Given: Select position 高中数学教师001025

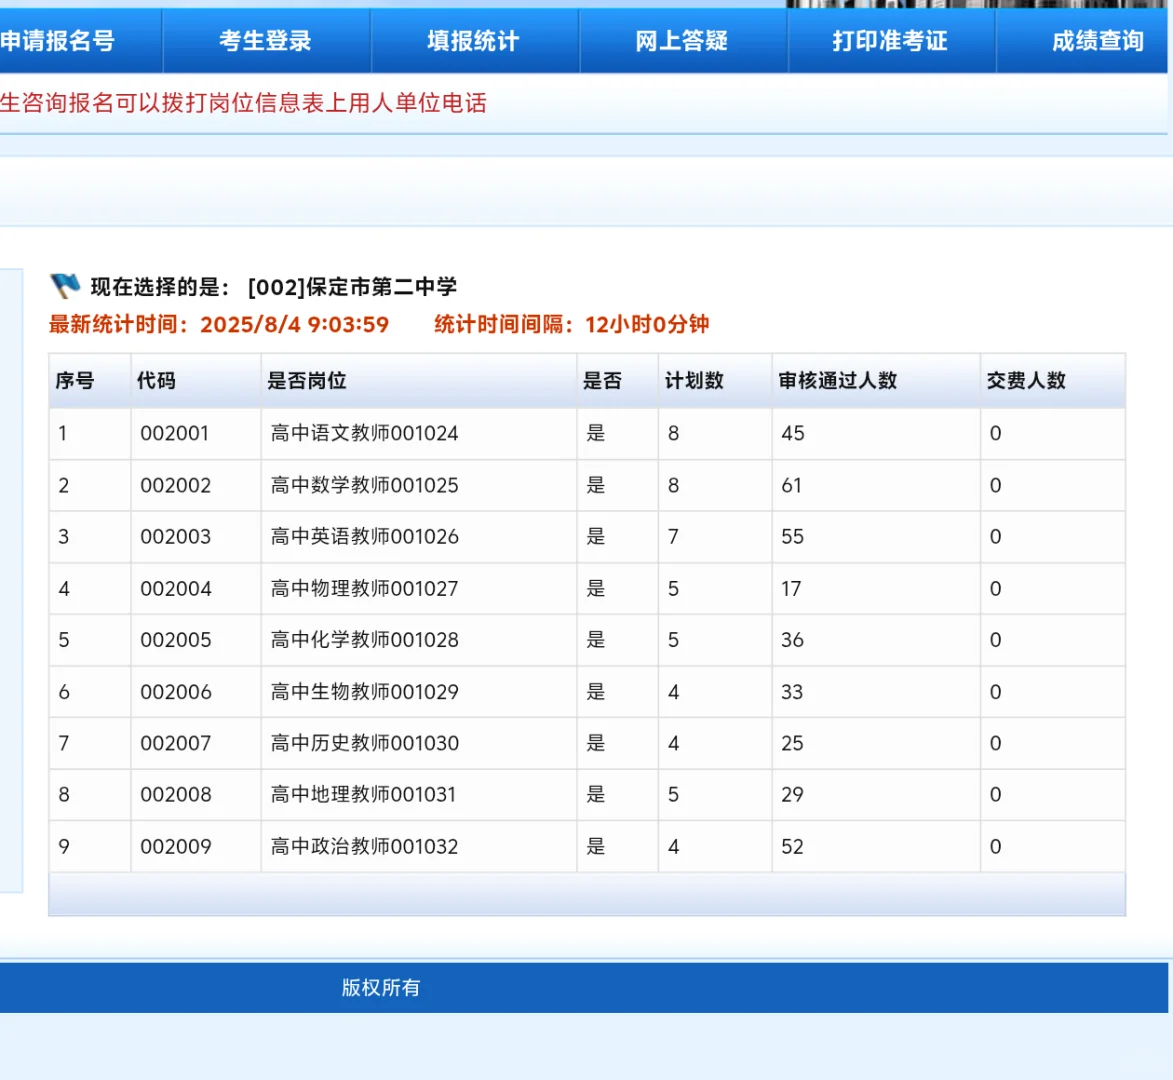Looking at the screenshot, I should click(x=364, y=485).
